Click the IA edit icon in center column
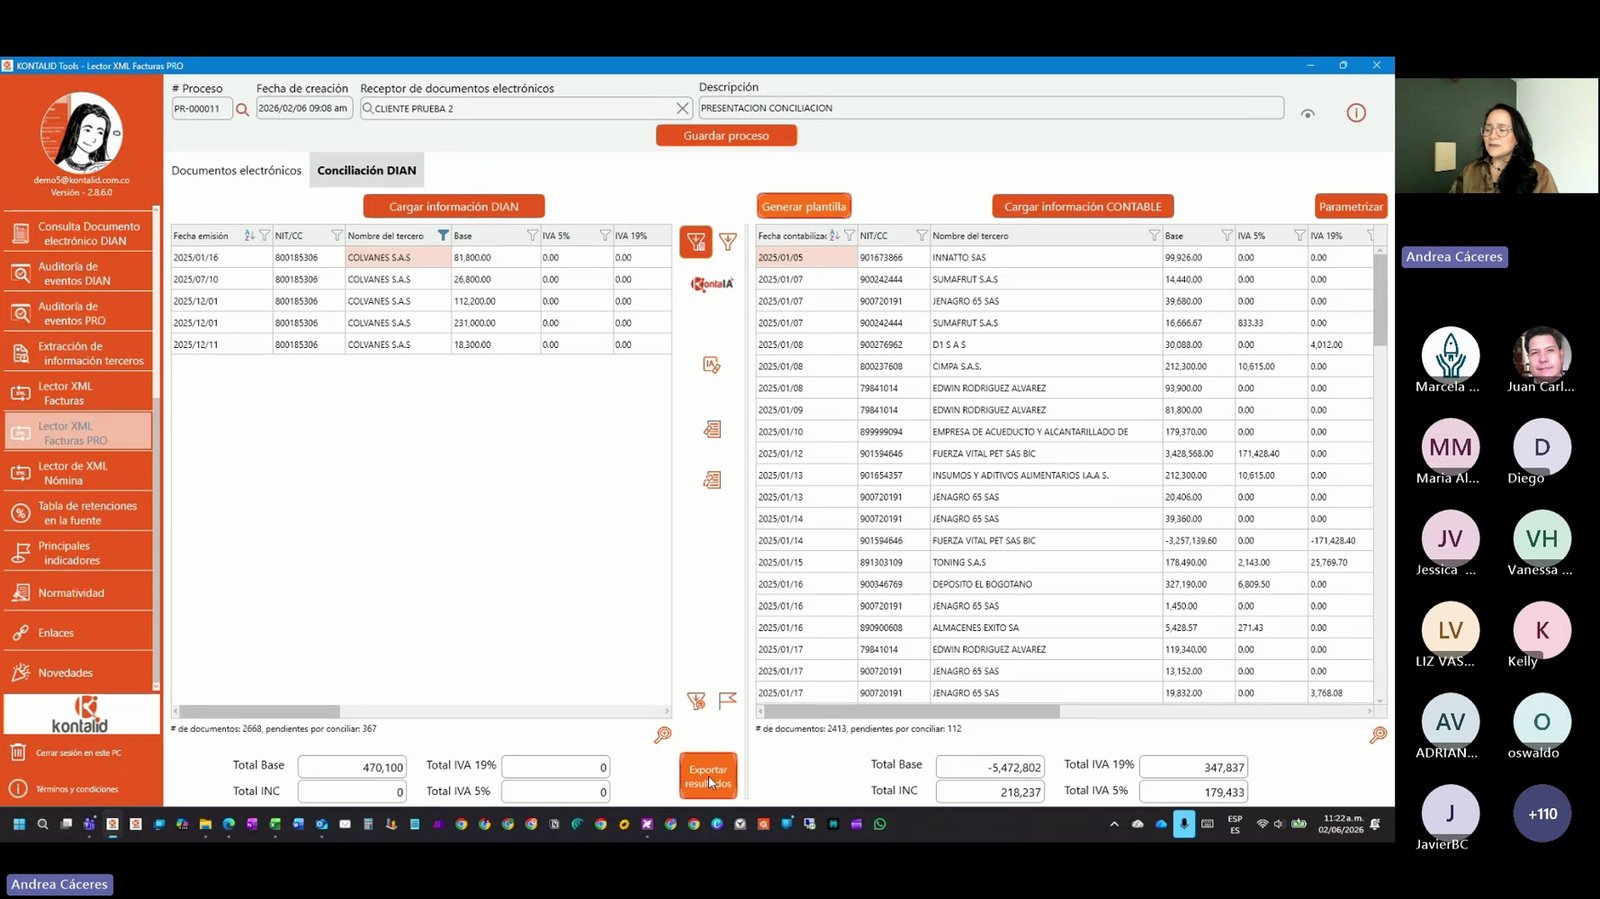Viewport: 1600px width, 899px height. [x=712, y=365]
